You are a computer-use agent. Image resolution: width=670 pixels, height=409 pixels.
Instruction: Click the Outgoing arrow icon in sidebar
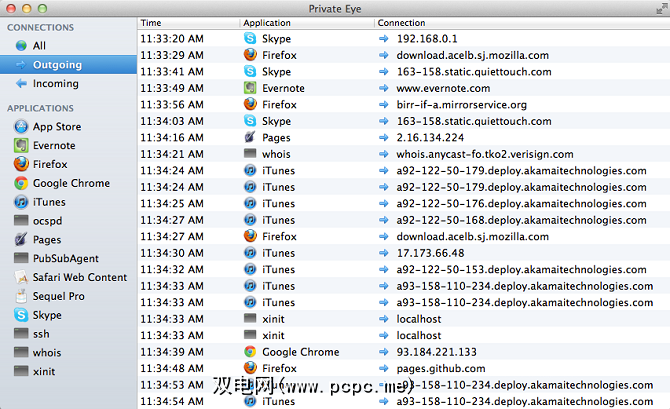coord(21,65)
